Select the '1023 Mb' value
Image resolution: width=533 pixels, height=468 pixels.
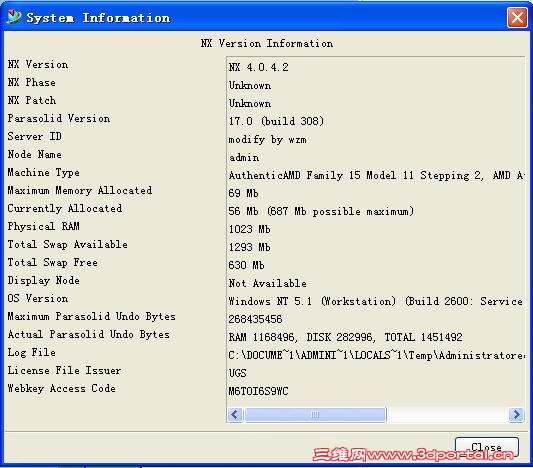[250, 229]
